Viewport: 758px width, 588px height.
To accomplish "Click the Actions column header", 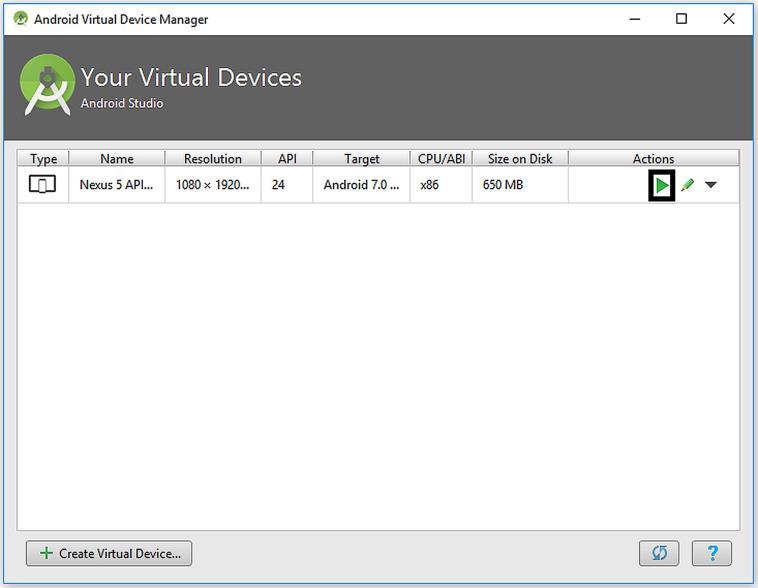I will point(654,159).
